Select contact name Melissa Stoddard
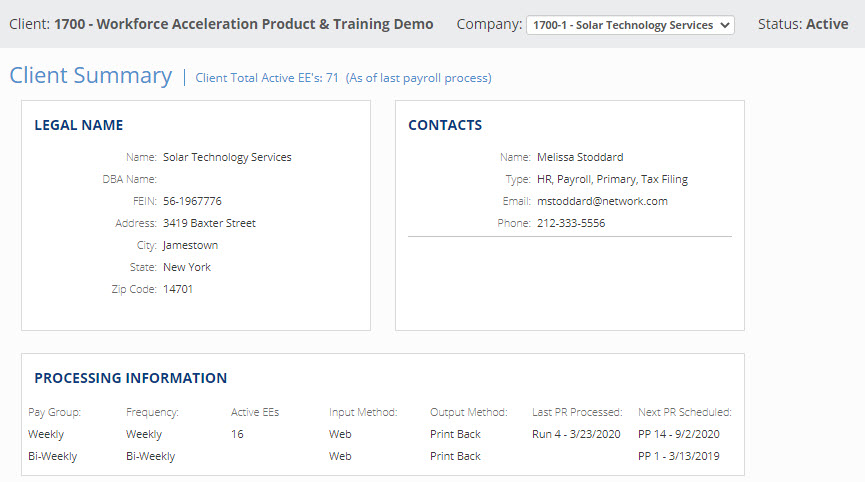 click(x=580, y=157)
